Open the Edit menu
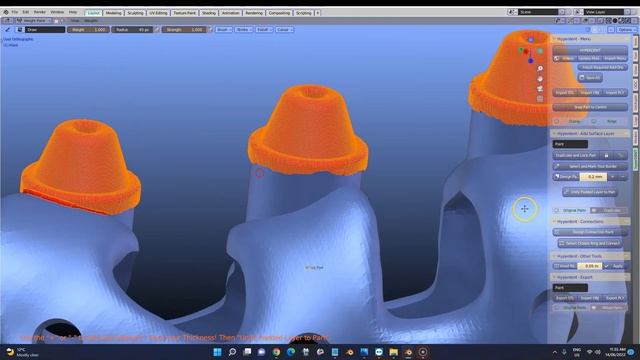640x360 pixels. (x=26, y=12)
